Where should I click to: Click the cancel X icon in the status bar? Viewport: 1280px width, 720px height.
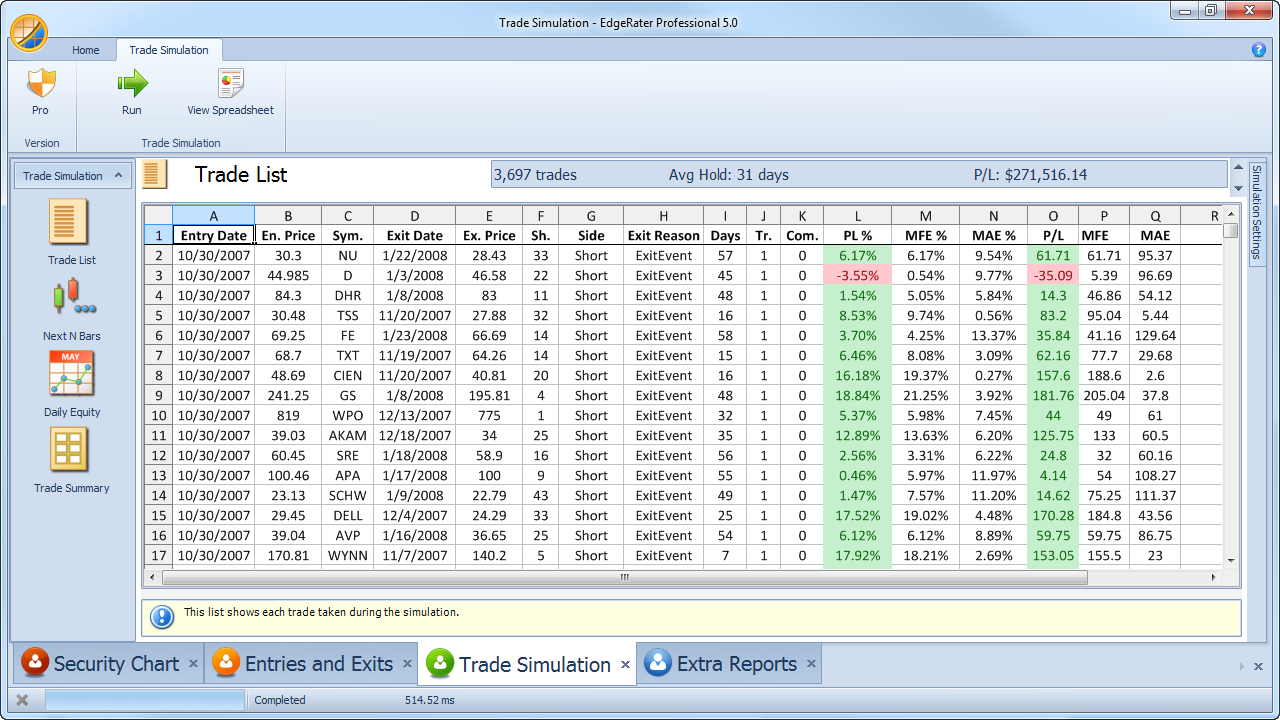click(x=23, y=700)
